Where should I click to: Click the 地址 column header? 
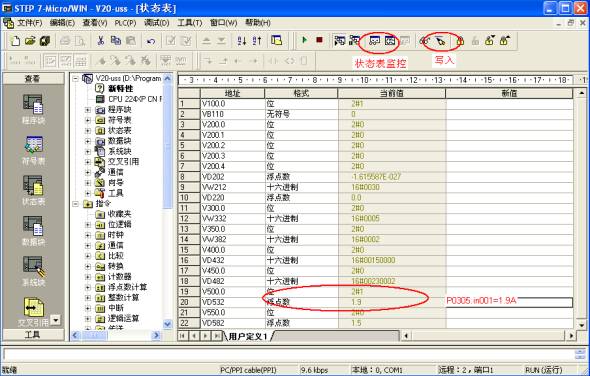coord(233,93)
